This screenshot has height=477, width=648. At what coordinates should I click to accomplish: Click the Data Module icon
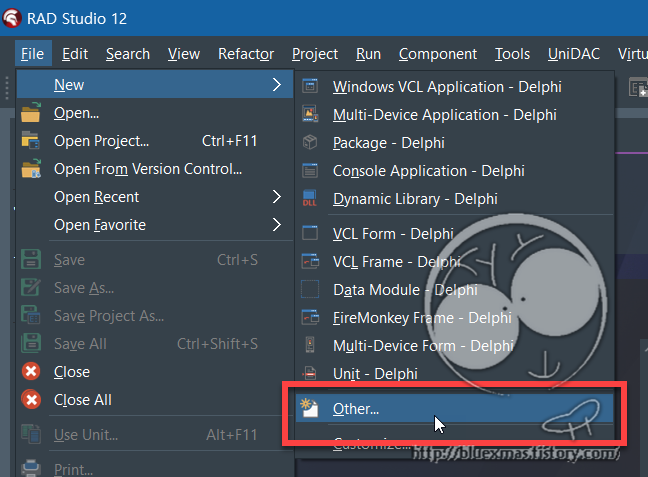310,289
